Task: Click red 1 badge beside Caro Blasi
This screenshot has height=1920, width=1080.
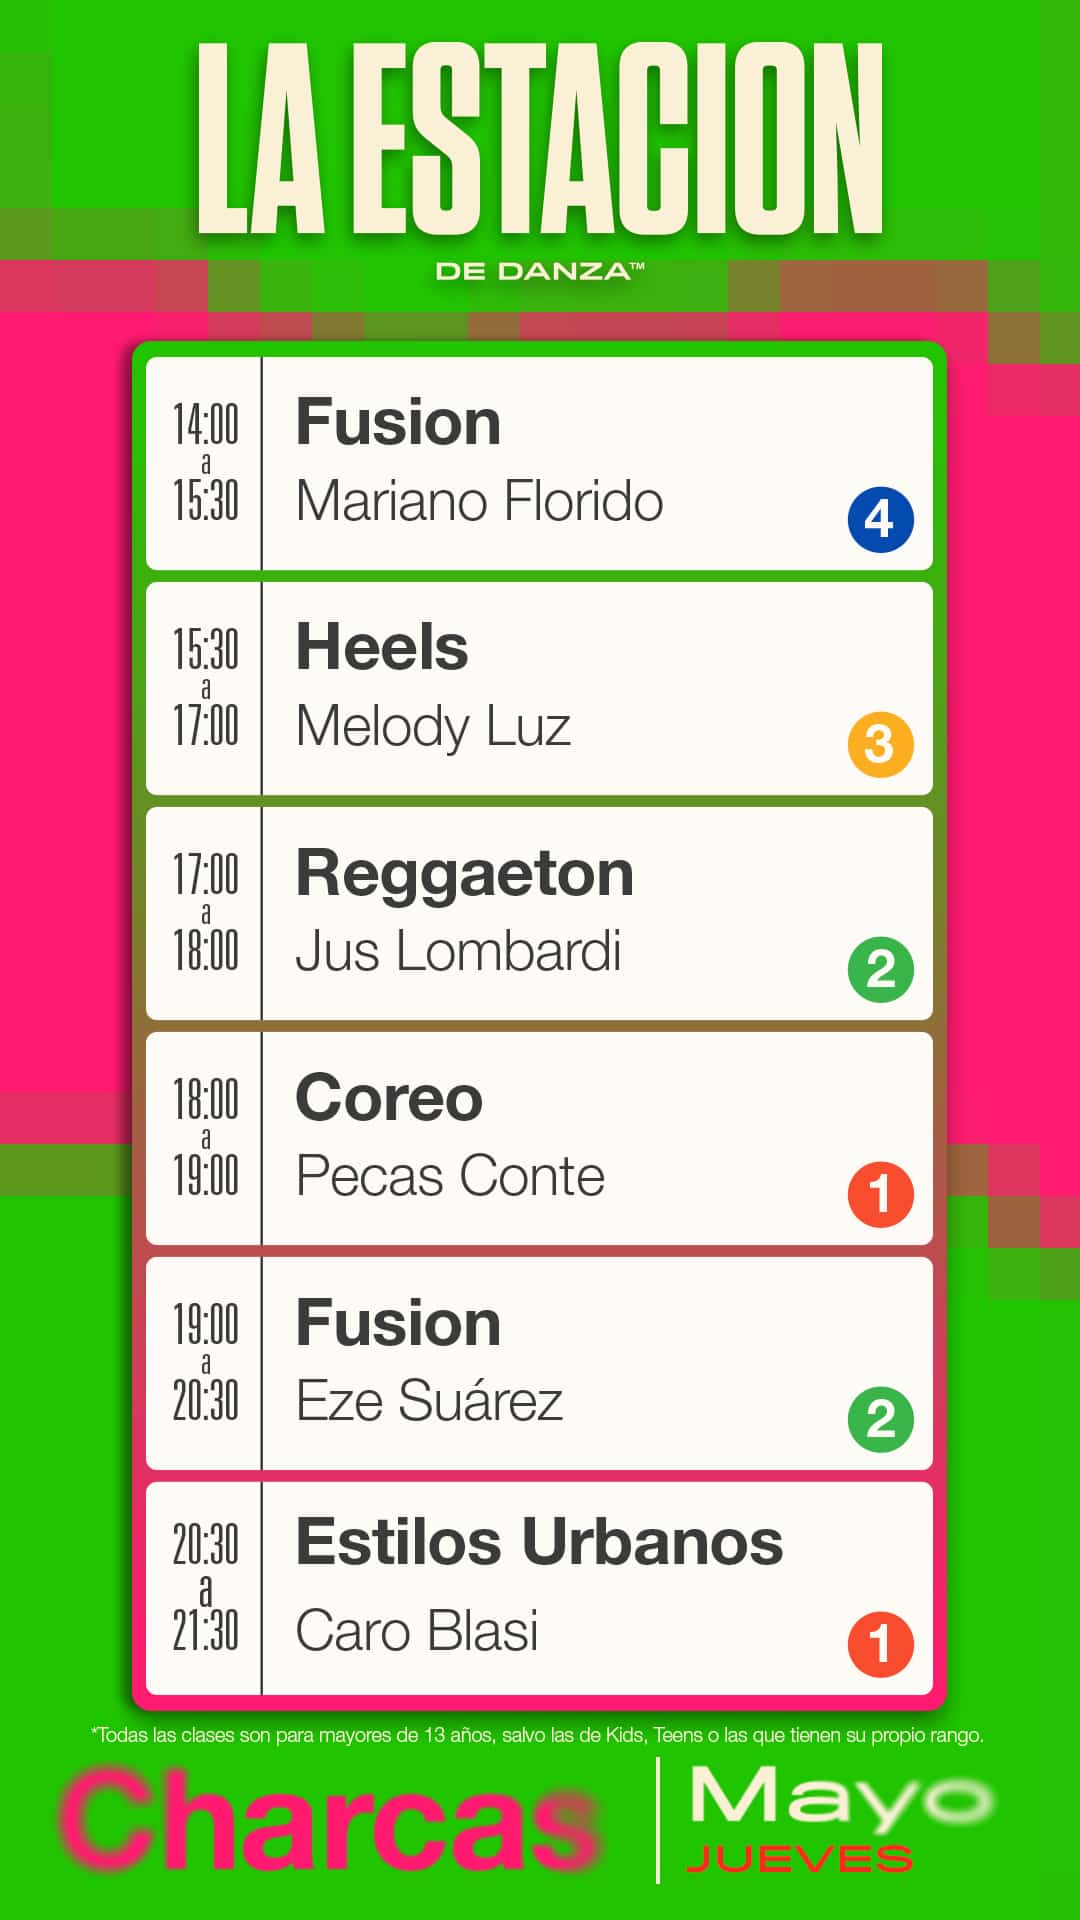Action: coord(880,1644)
